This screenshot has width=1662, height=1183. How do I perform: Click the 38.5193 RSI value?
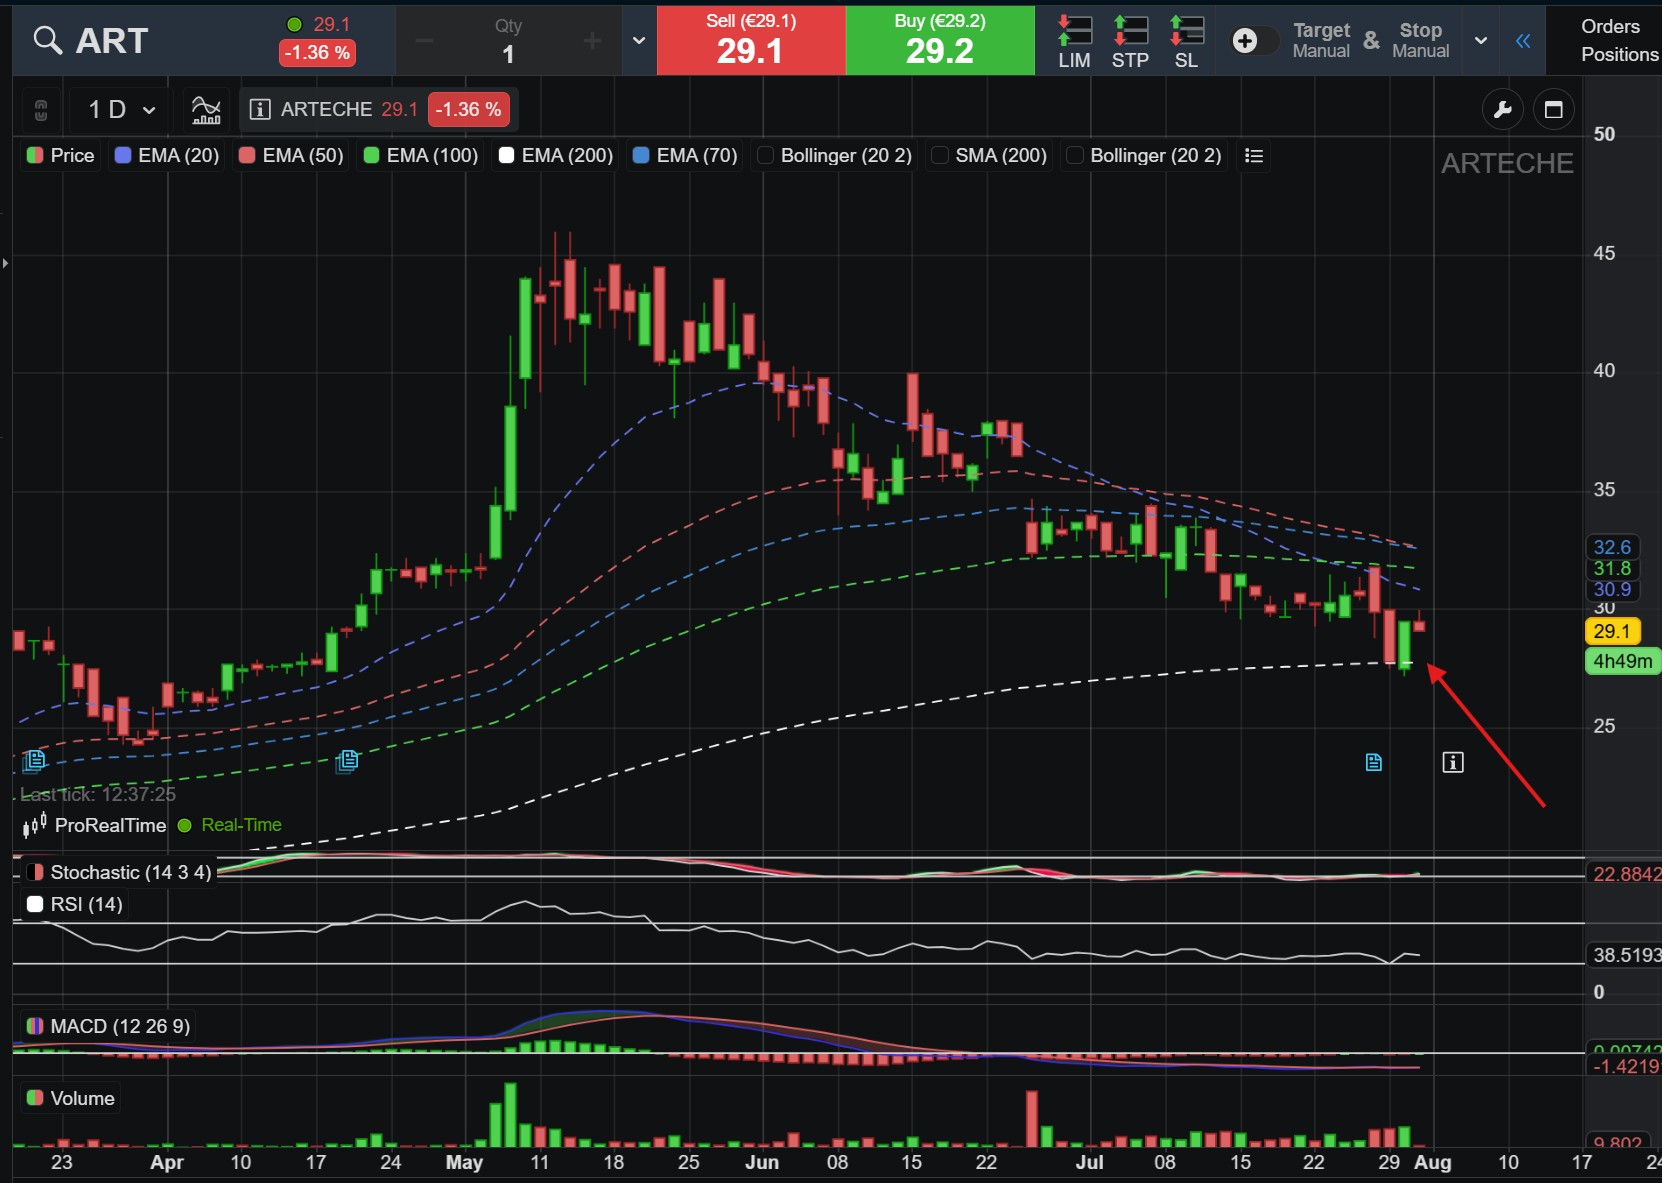coord(1626,955)
